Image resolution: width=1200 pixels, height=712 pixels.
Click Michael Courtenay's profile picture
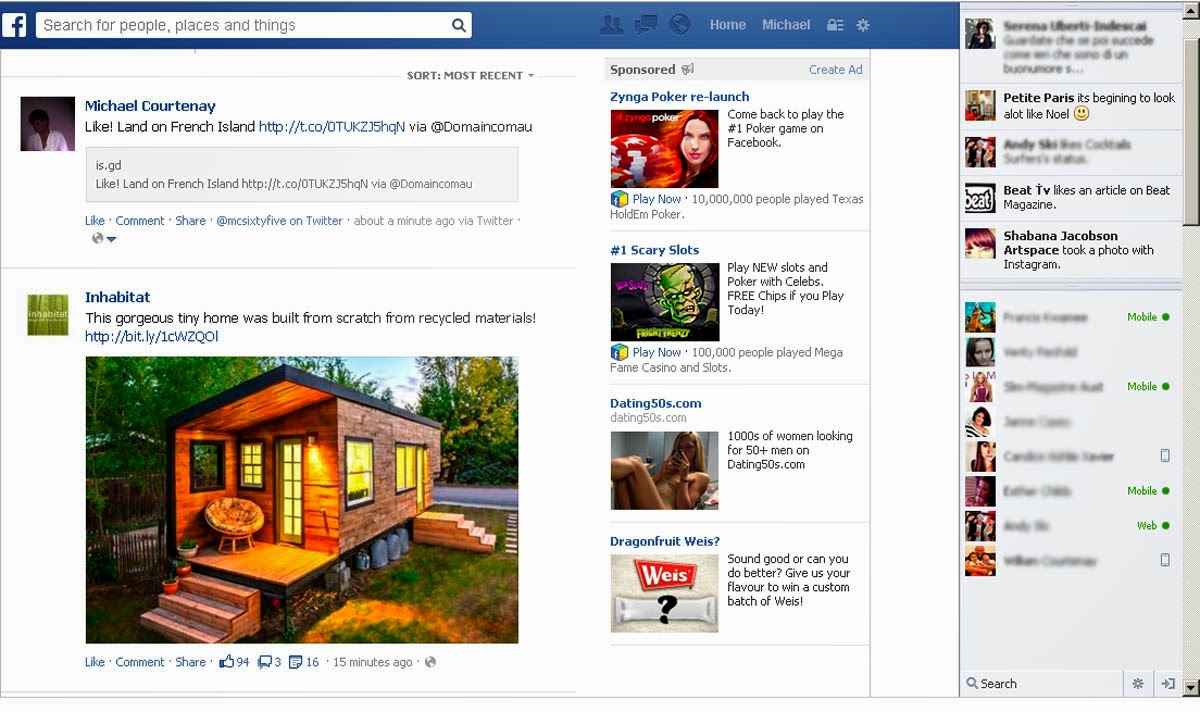click(48, 124)
